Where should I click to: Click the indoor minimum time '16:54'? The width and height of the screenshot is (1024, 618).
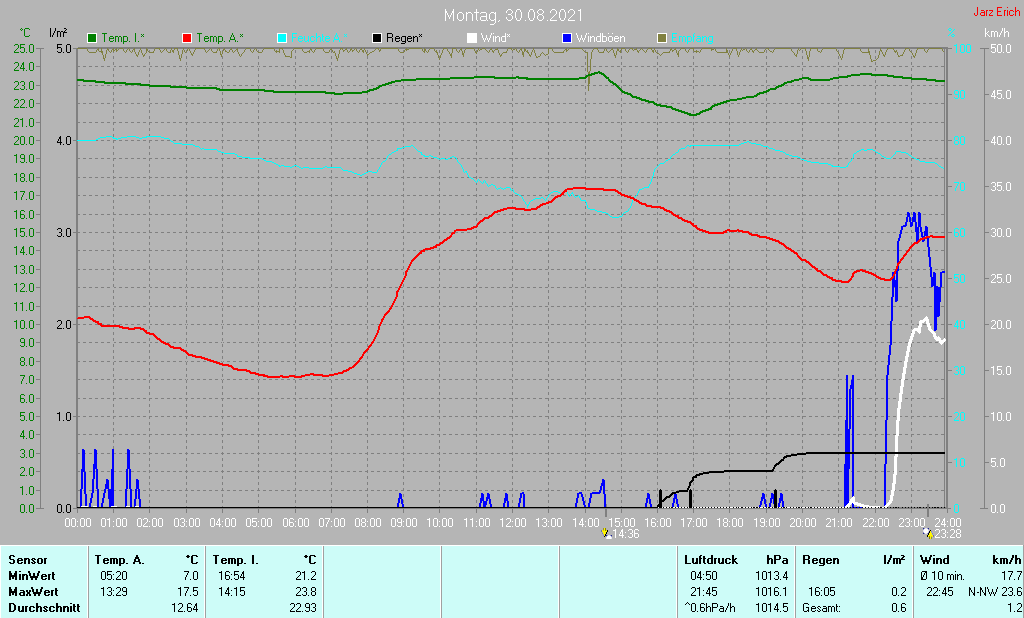click(x=231, y=576)
